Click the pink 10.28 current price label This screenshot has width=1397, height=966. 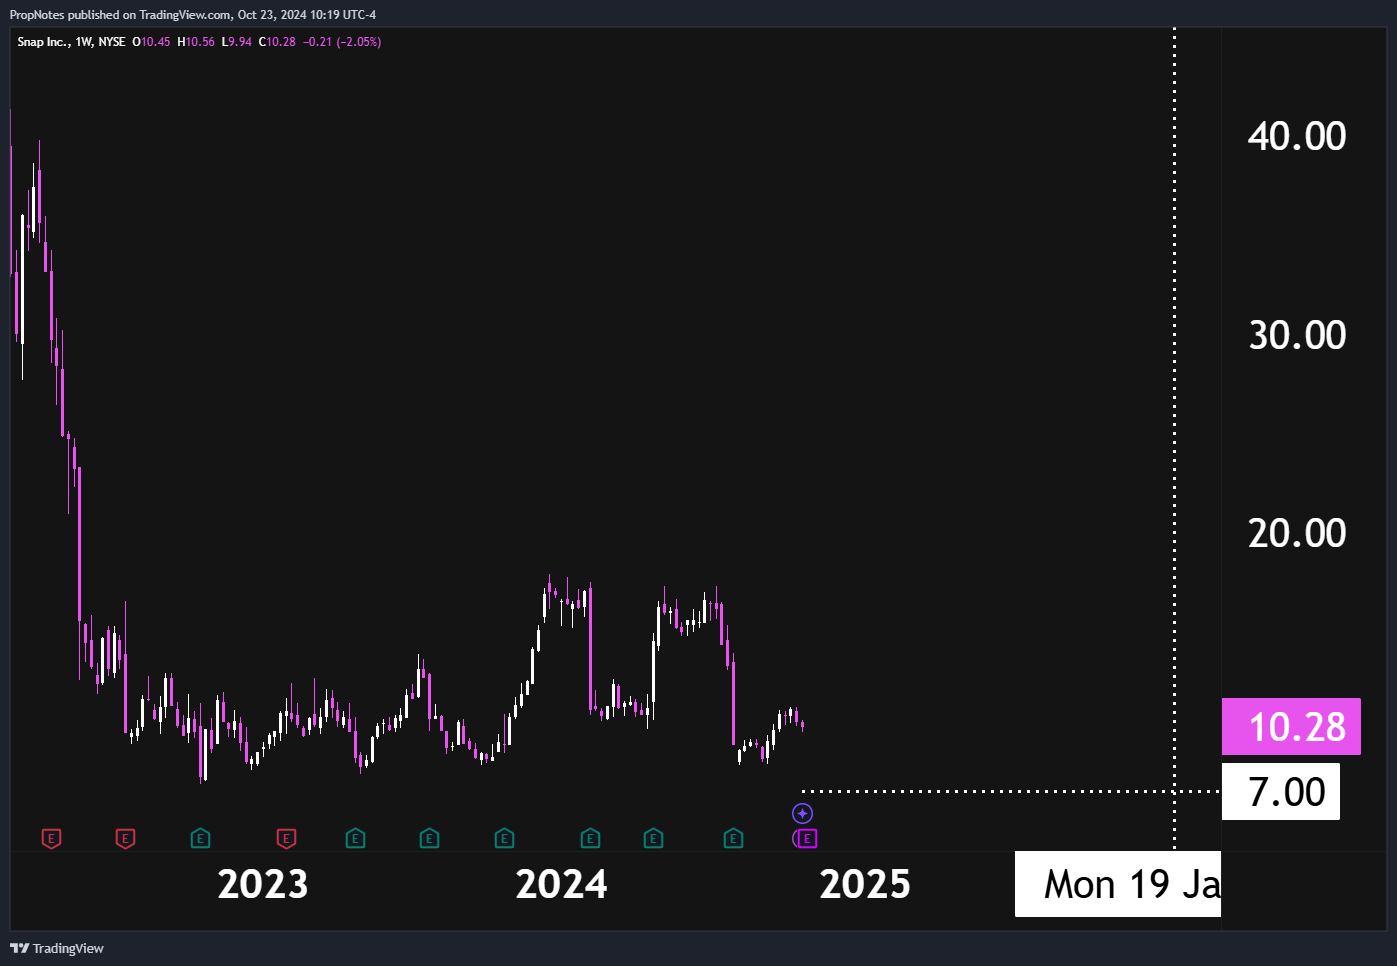[x=1291, y=726]
